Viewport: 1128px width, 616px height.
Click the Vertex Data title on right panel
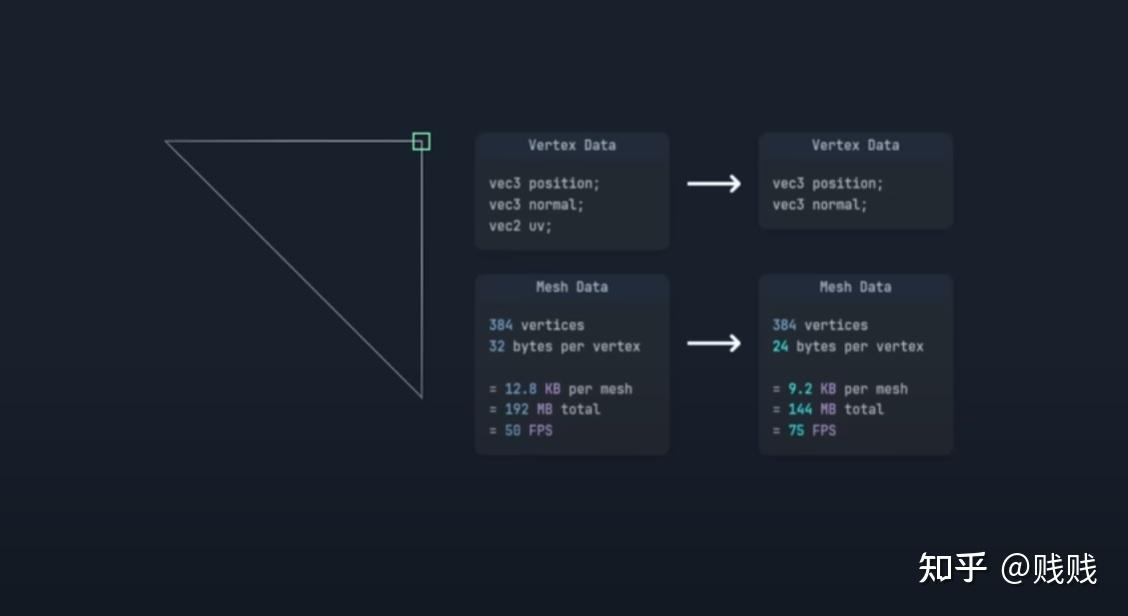[856, 145]
